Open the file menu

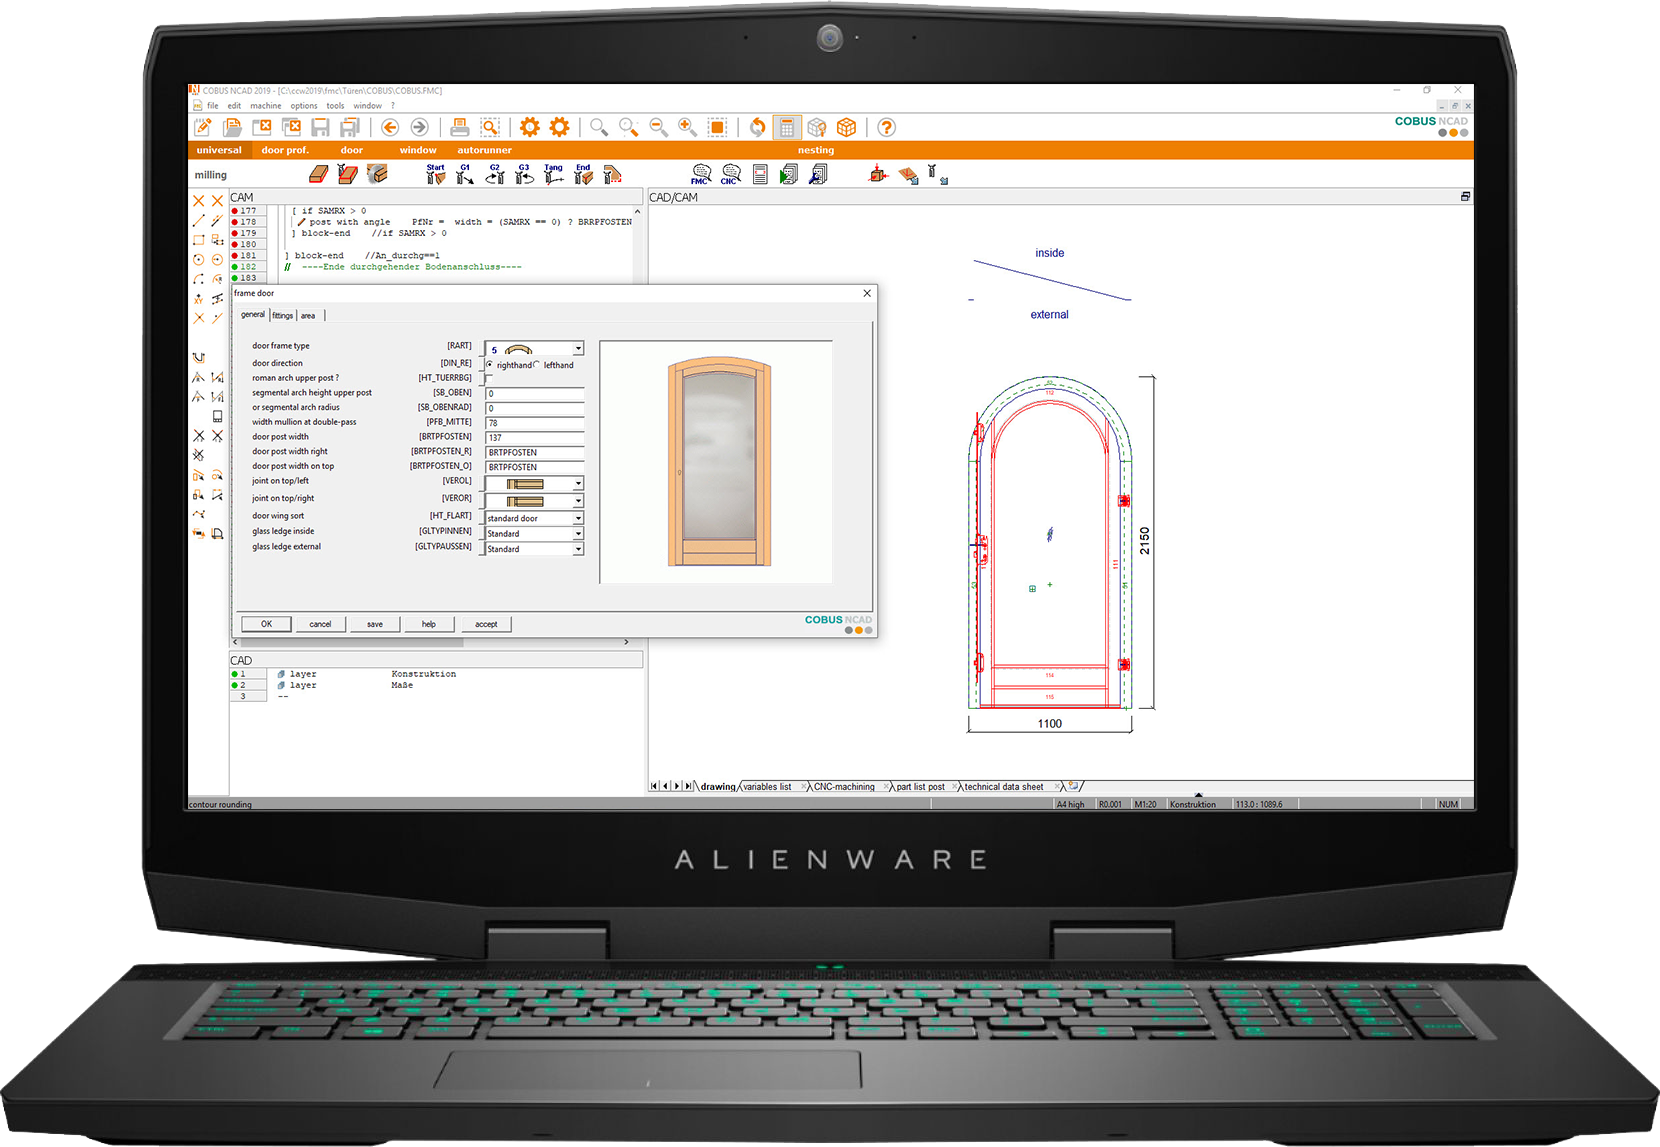click(213, 106)
